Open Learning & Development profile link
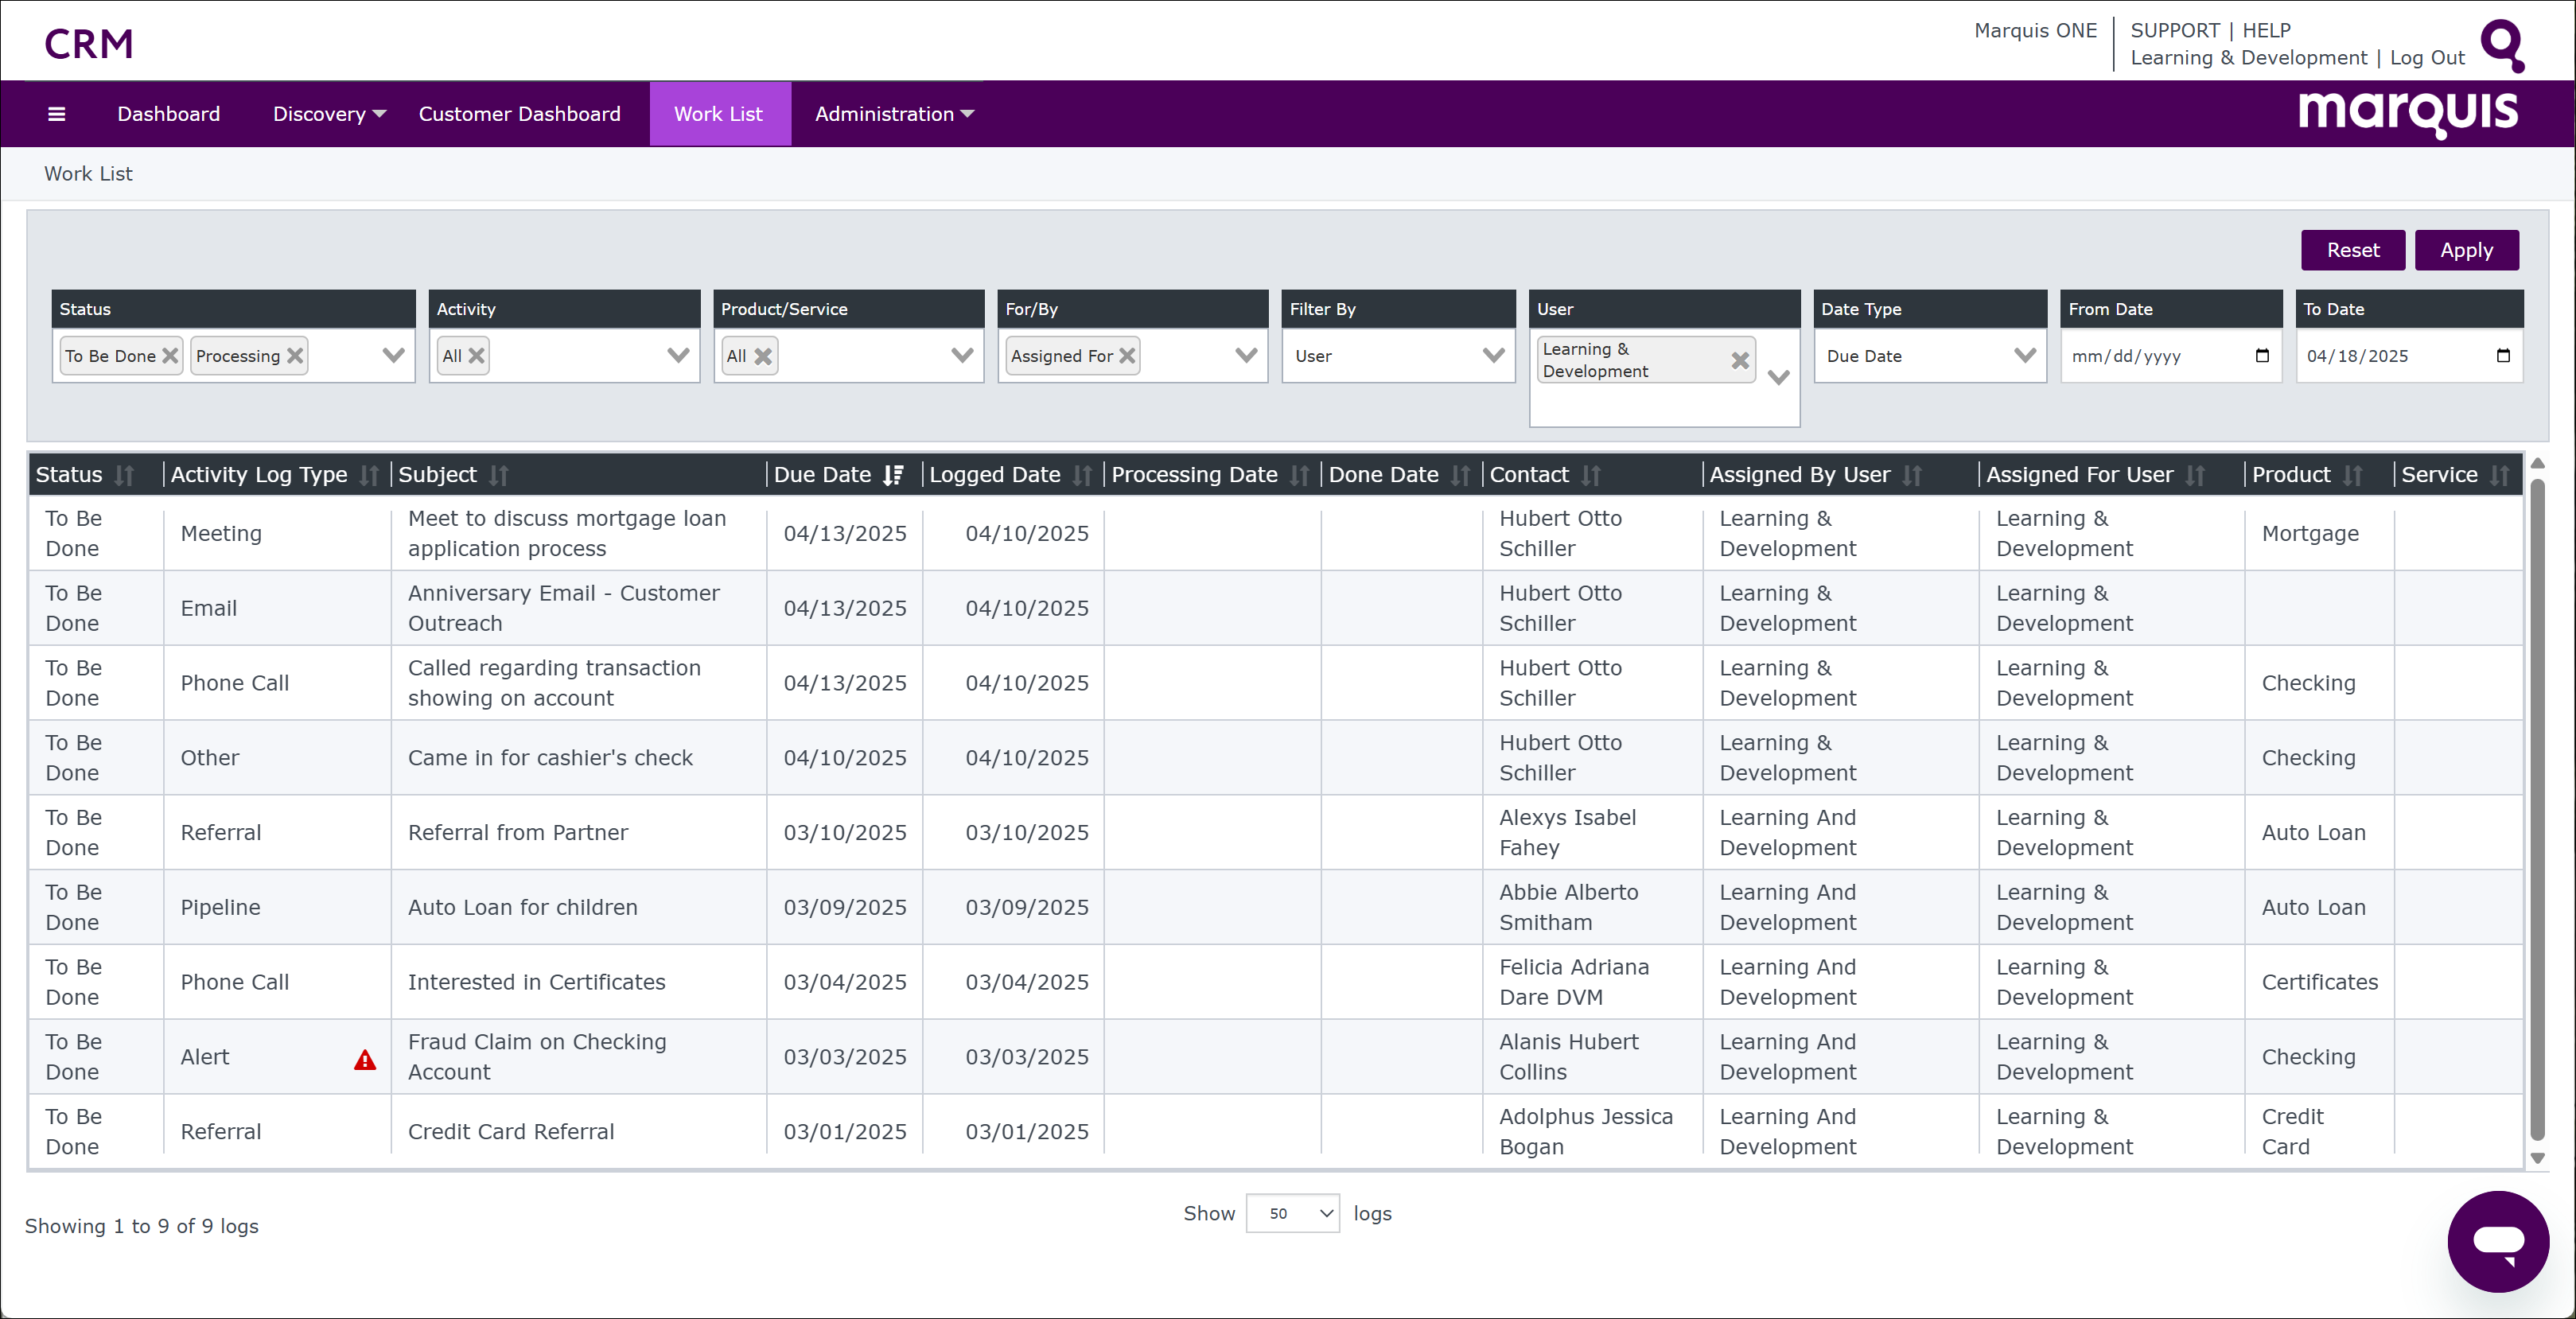The height and width of the screenshot is (1319, 2576). (x=2248, y=58)
